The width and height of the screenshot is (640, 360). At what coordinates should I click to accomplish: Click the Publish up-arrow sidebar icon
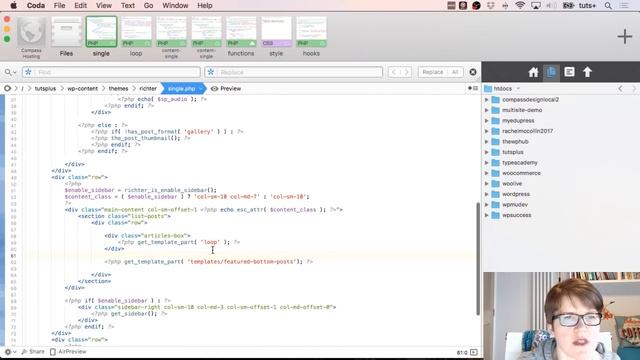(x=587, y=72)
